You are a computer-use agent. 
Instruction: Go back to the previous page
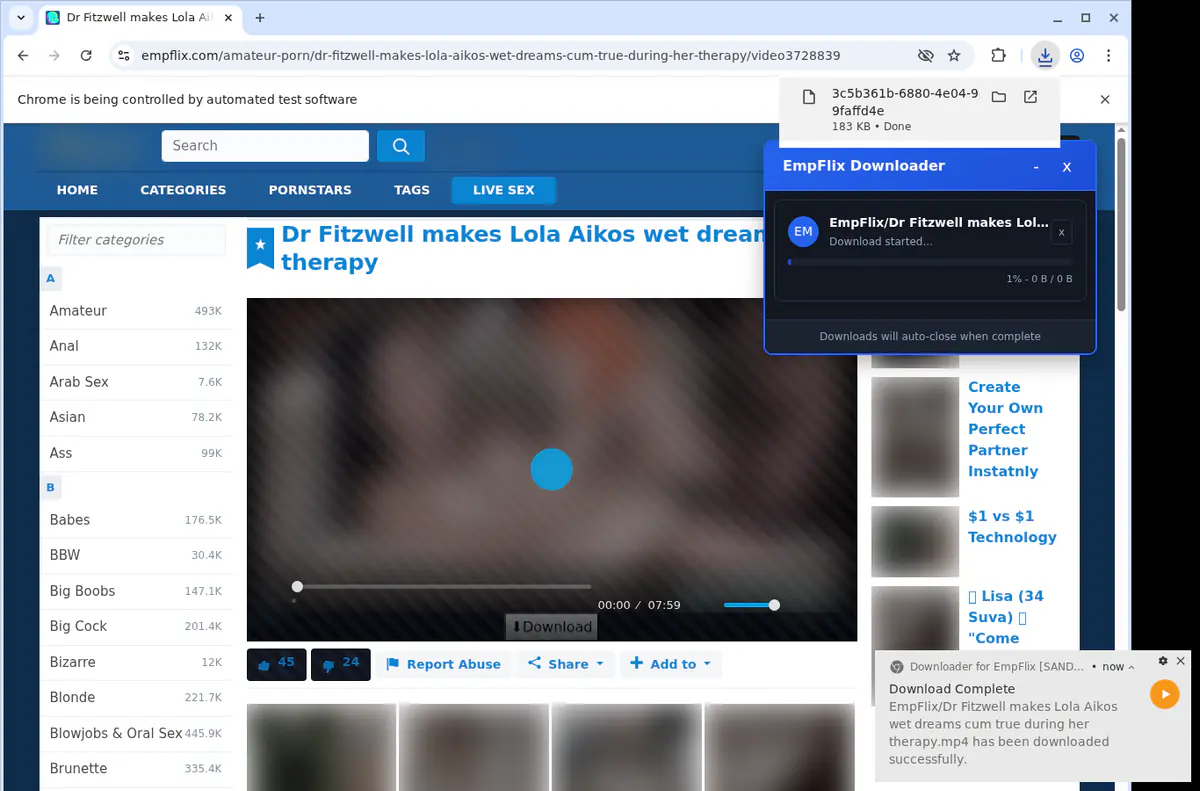(23, 56)
